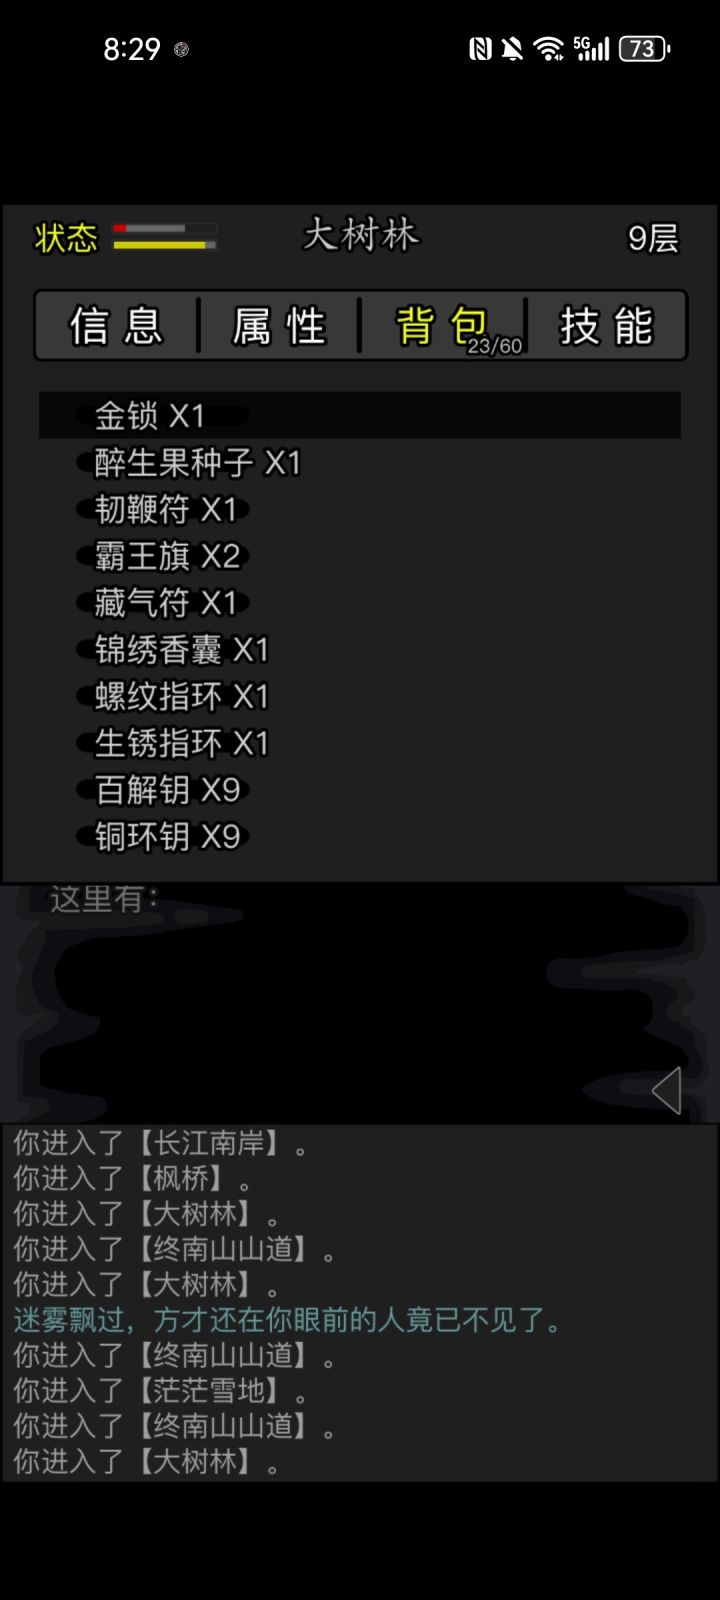Tap the Wi-Fi signal icon

548,48
